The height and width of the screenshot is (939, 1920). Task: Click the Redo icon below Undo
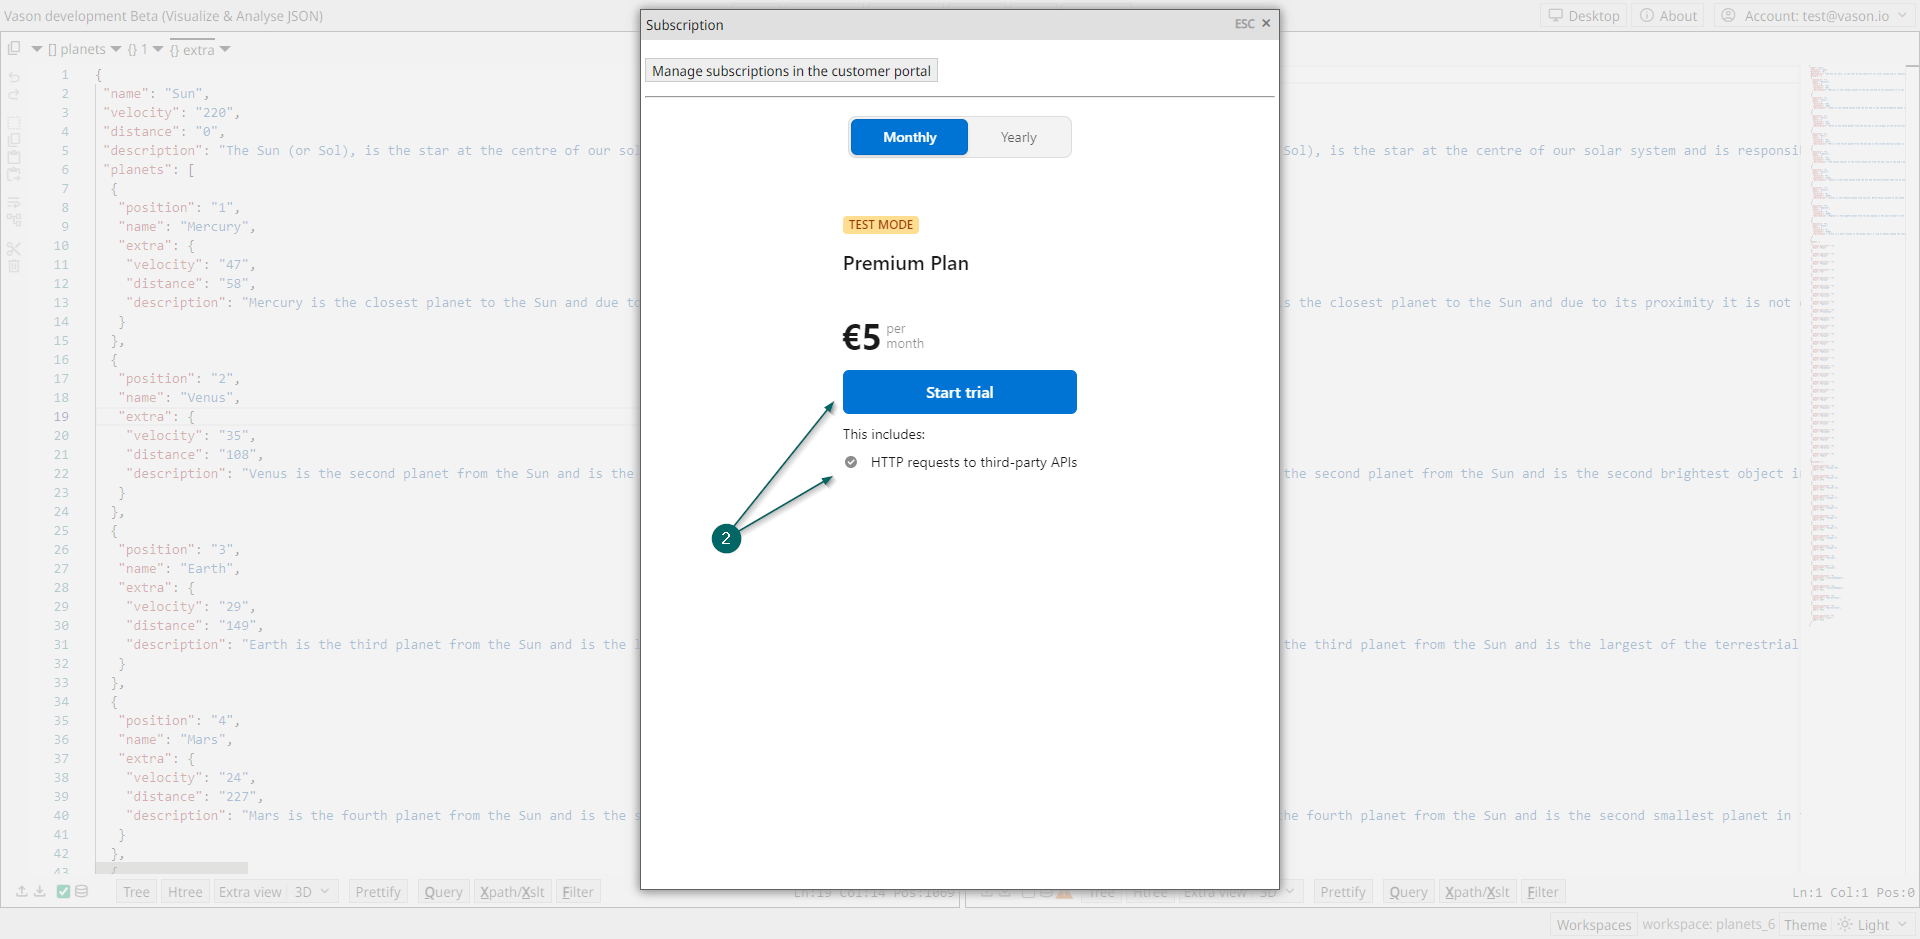[x=14, y=95]
